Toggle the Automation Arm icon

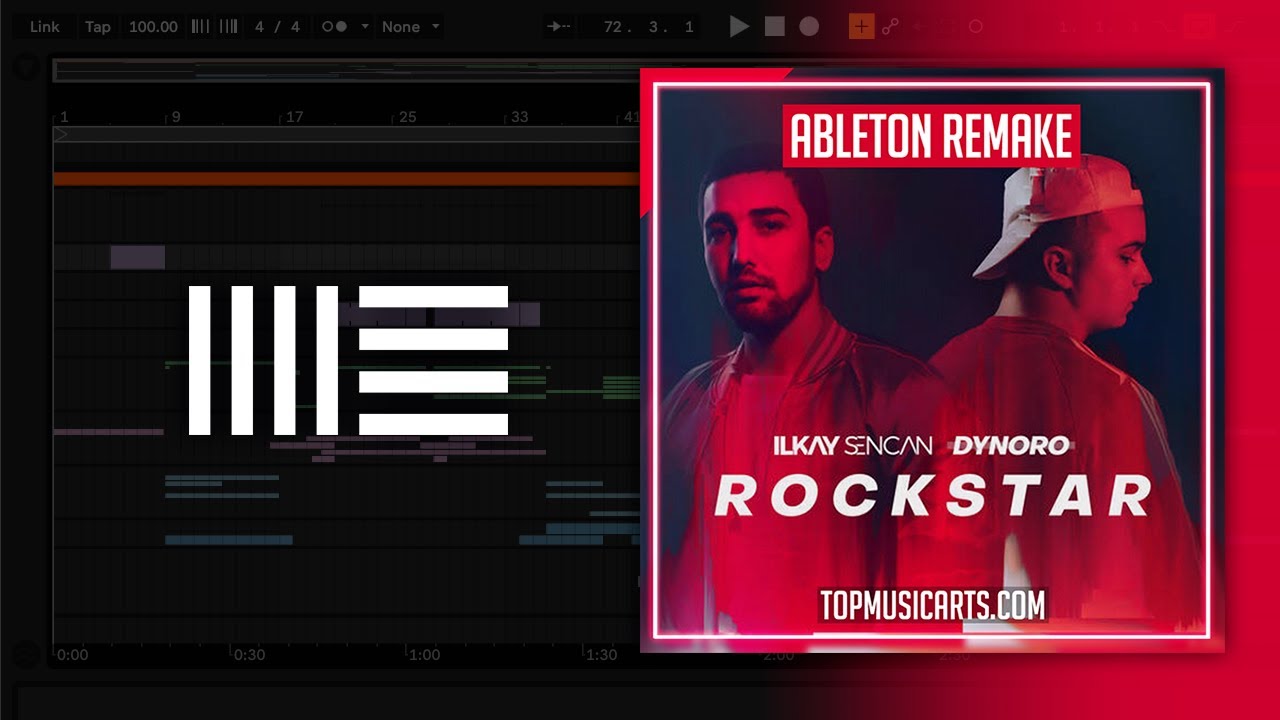(891, 27)
